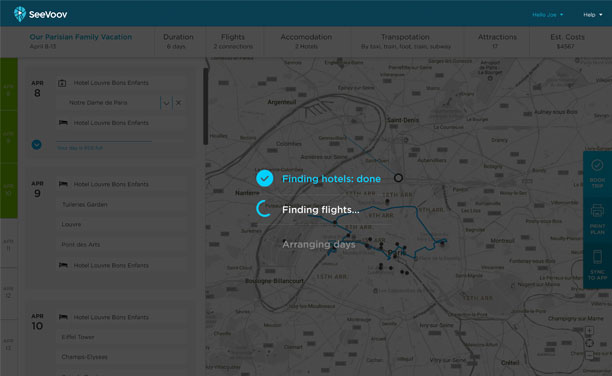612x376 pixels.
Task: Remove Notre Dame de Paris with X
Action: click(x=178, y=103)
